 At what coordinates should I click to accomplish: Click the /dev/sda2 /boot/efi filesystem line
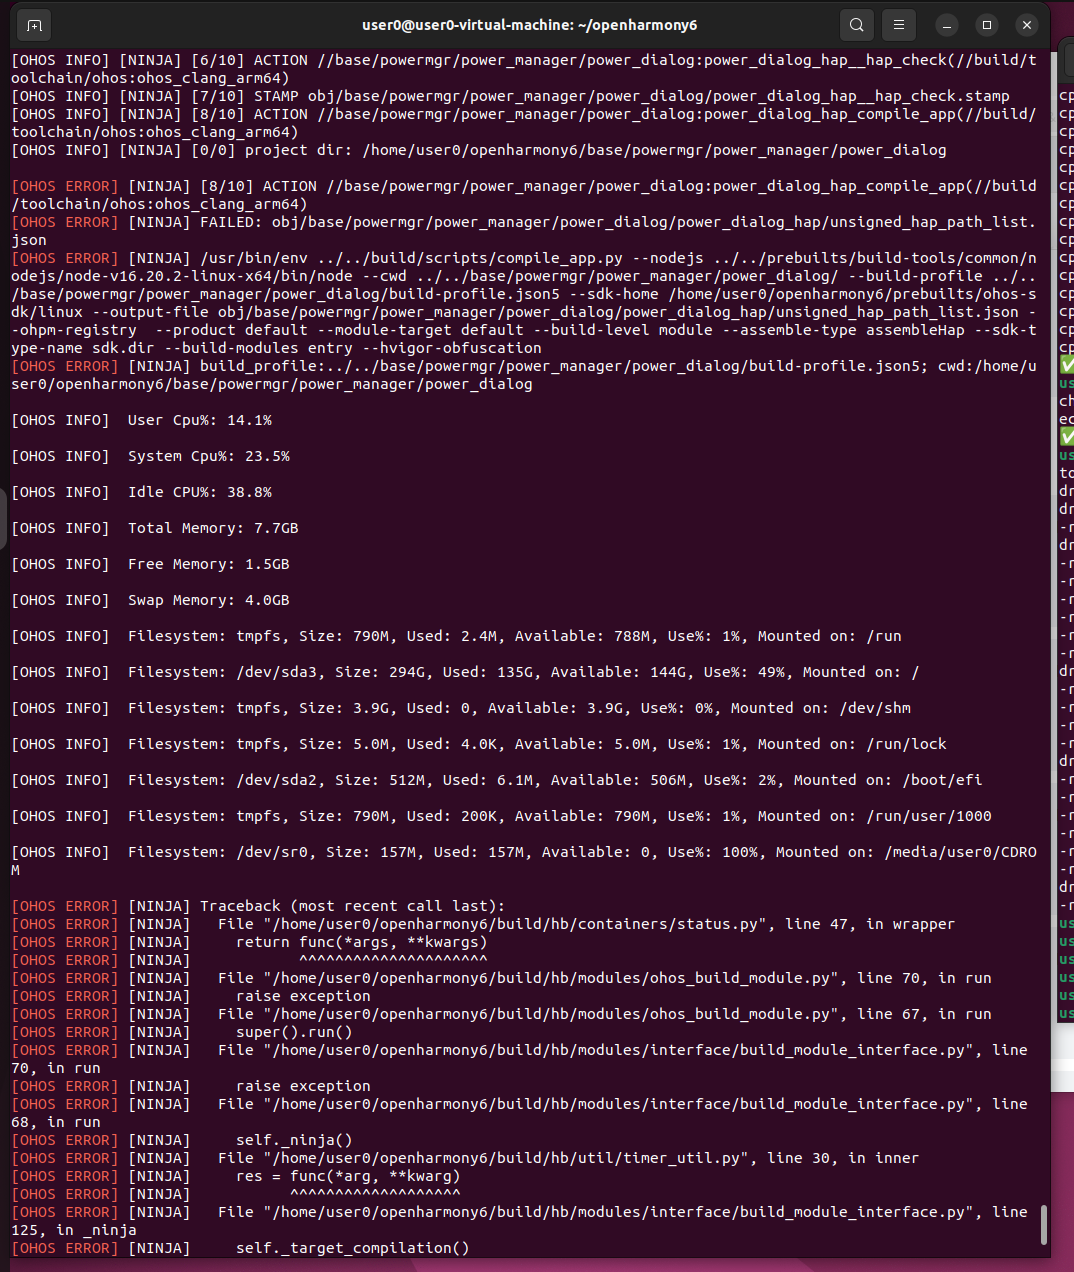(x=497, y=780)
